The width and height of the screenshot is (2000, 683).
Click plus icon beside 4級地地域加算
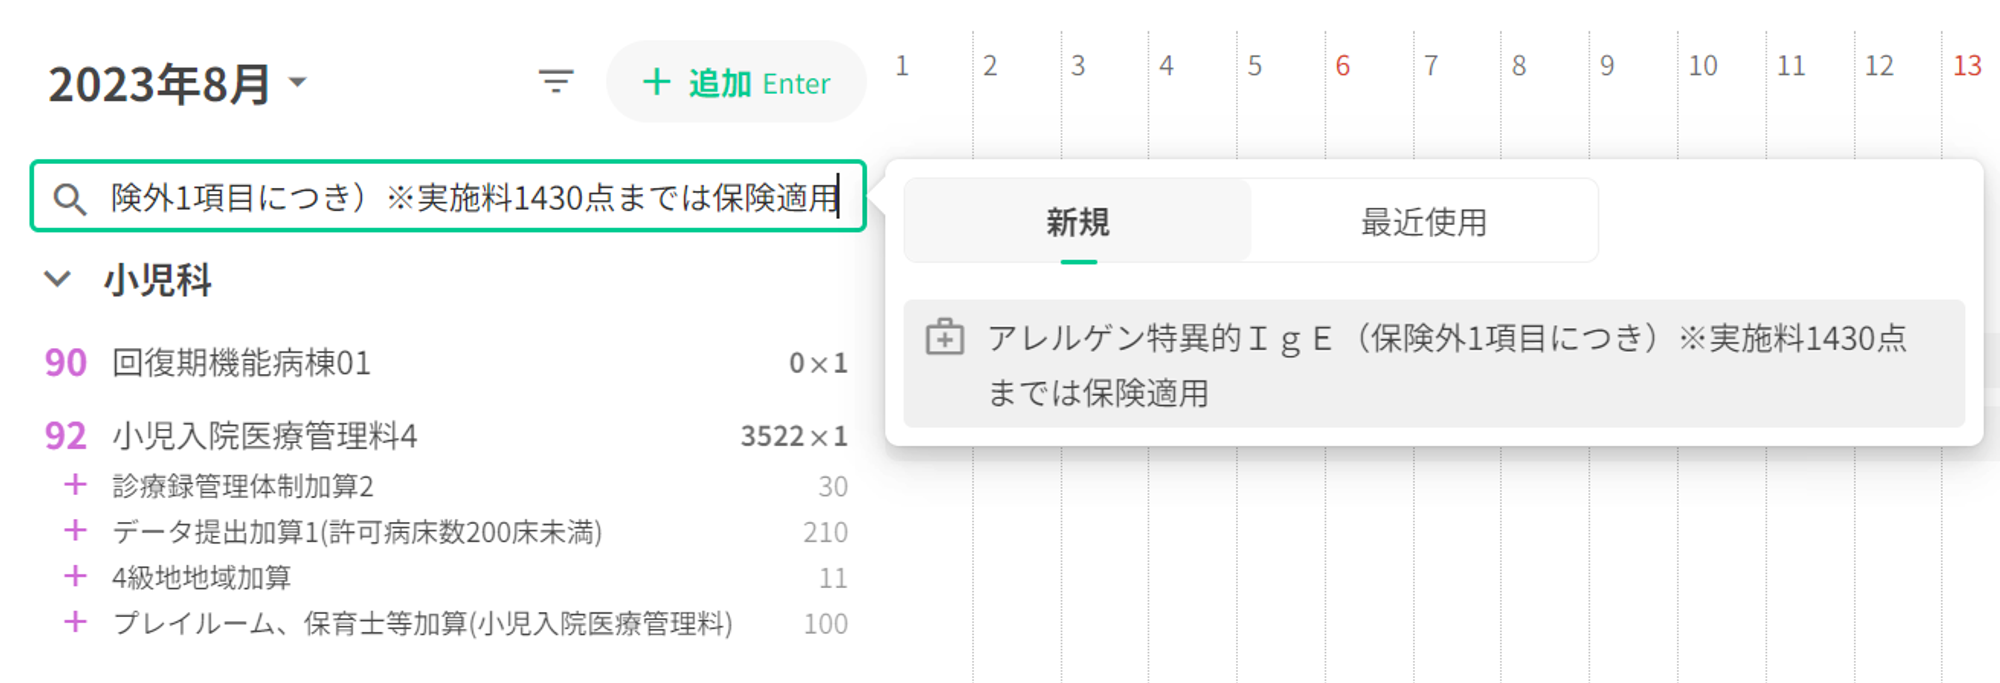[x=75, y=577]
